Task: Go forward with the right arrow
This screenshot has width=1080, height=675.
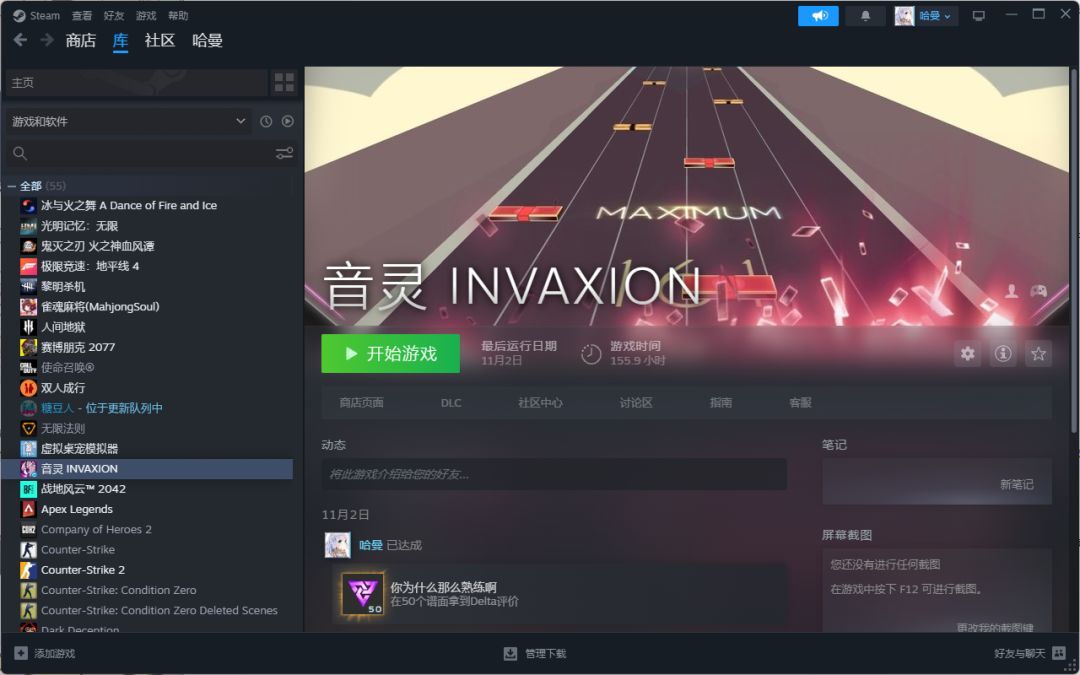Action: tap(47, 40)
